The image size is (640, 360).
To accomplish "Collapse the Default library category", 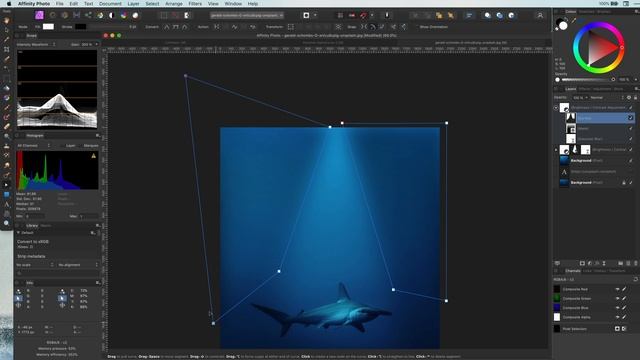I will [x=18, y=233].
